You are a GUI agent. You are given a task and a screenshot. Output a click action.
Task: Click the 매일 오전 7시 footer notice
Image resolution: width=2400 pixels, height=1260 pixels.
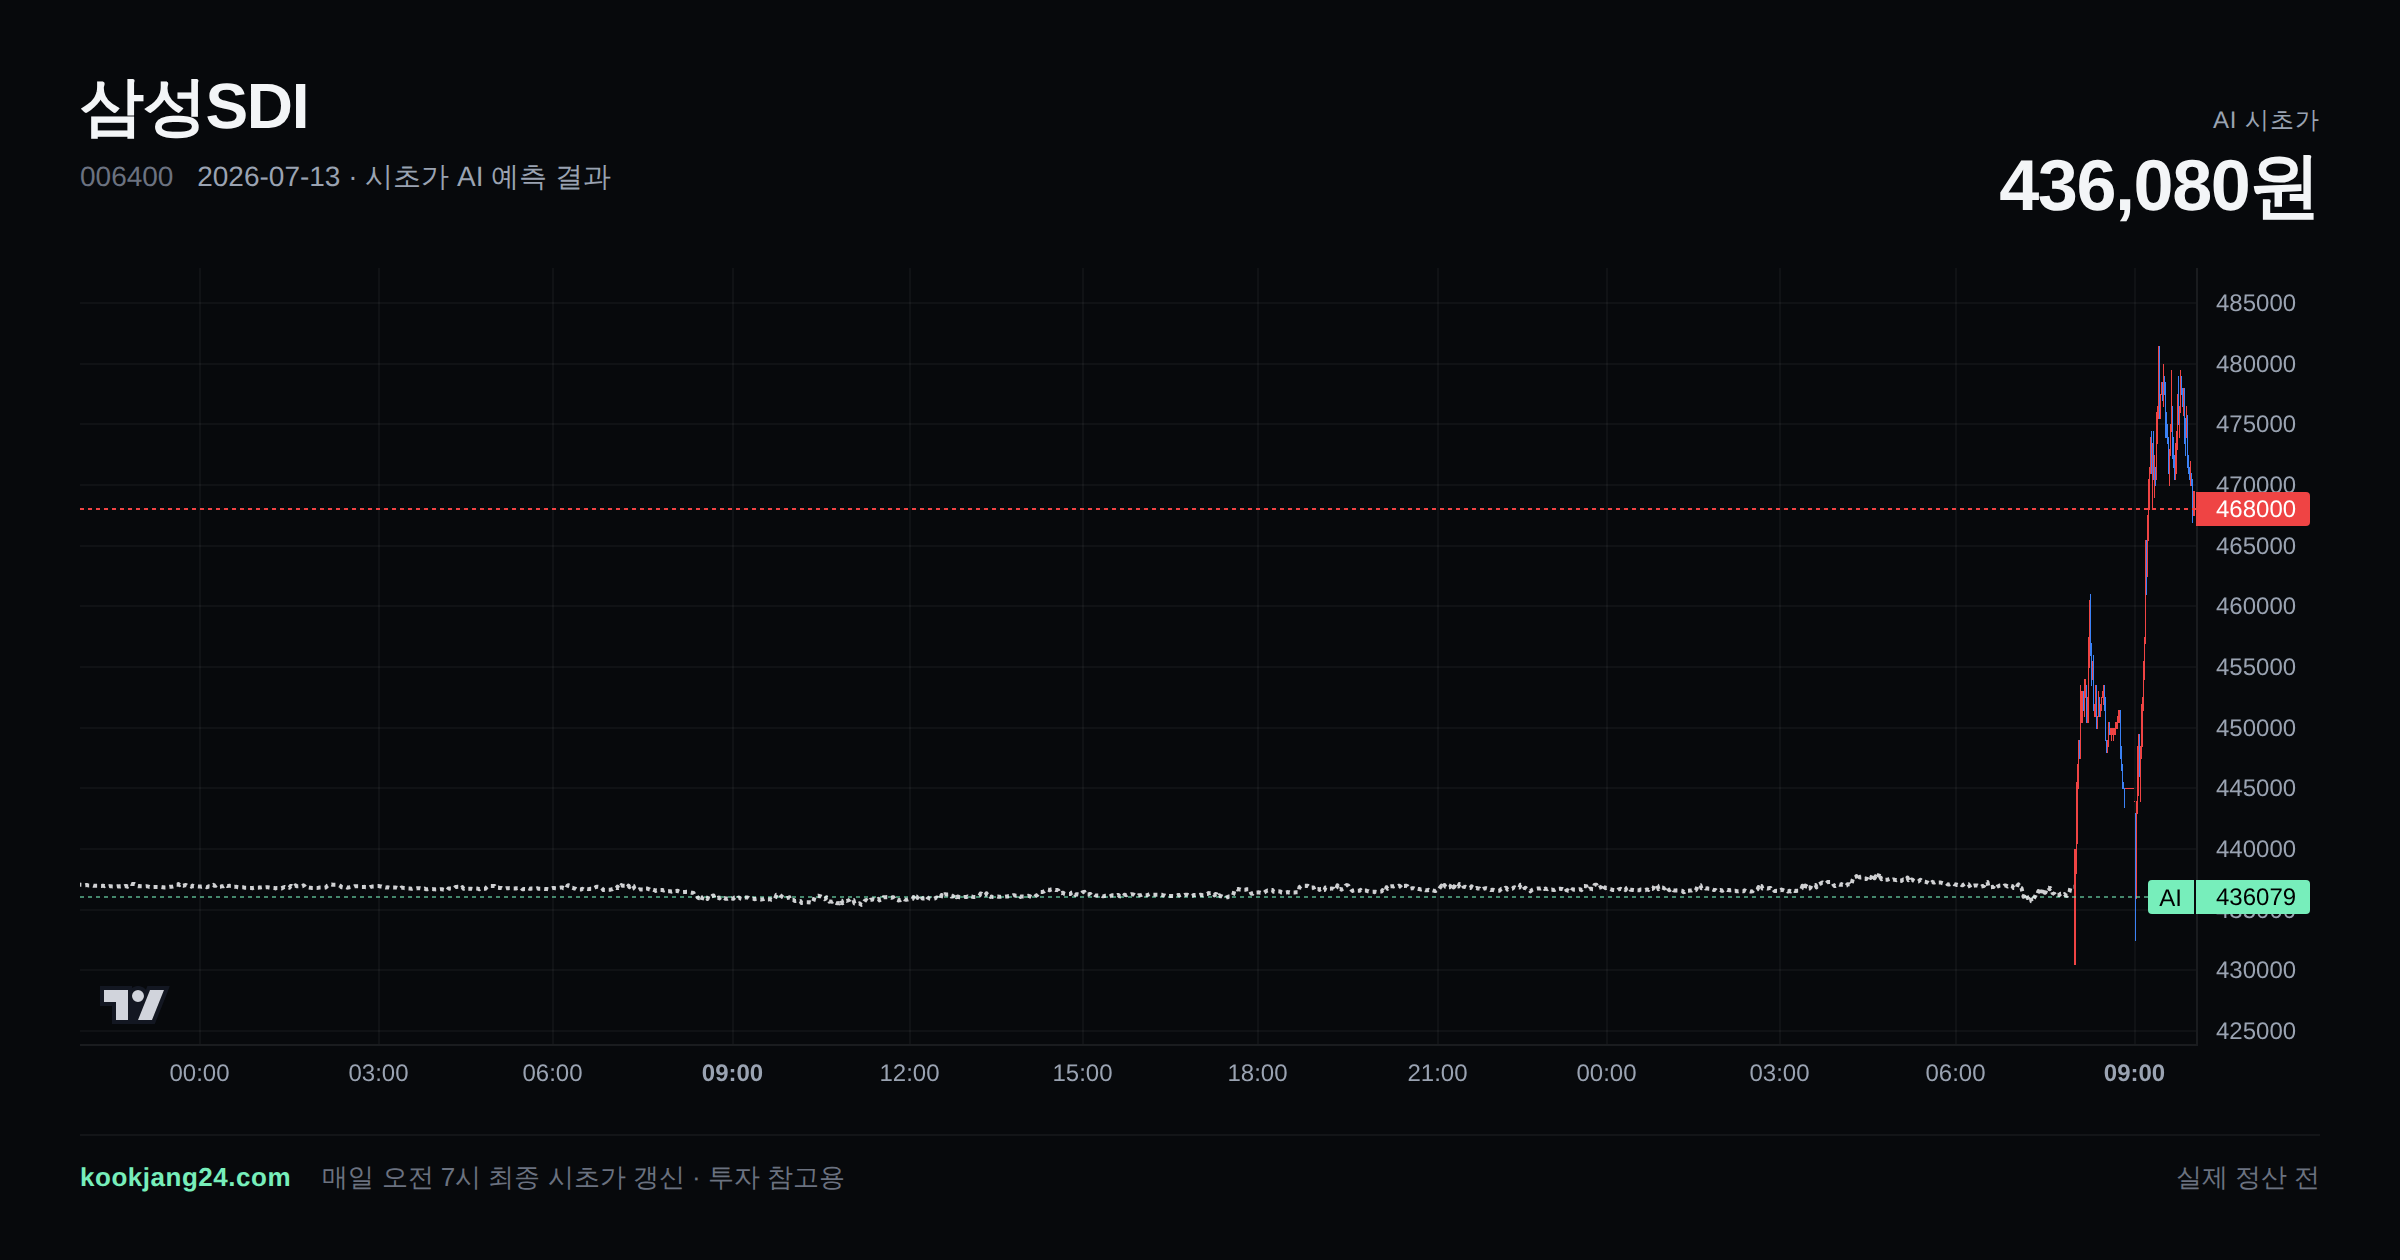583,1177
